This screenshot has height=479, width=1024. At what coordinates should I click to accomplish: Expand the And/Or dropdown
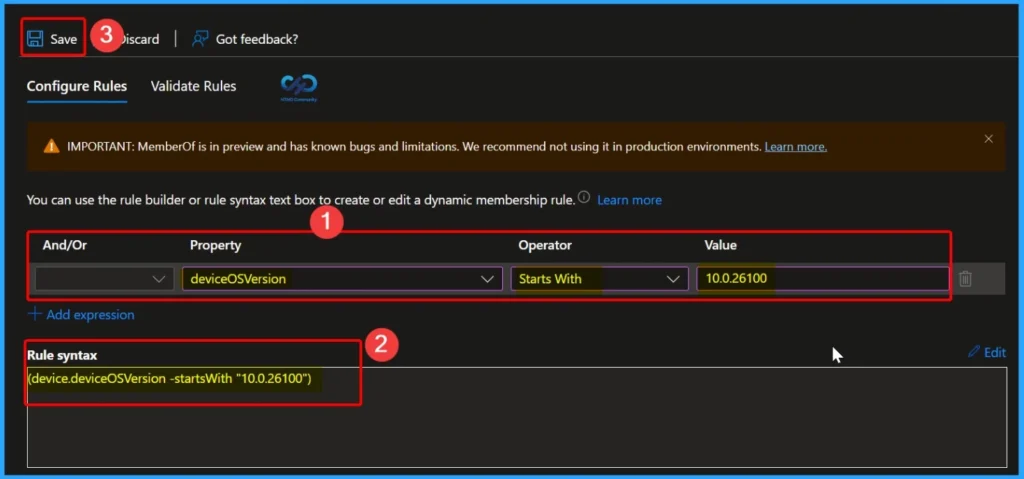104,279
